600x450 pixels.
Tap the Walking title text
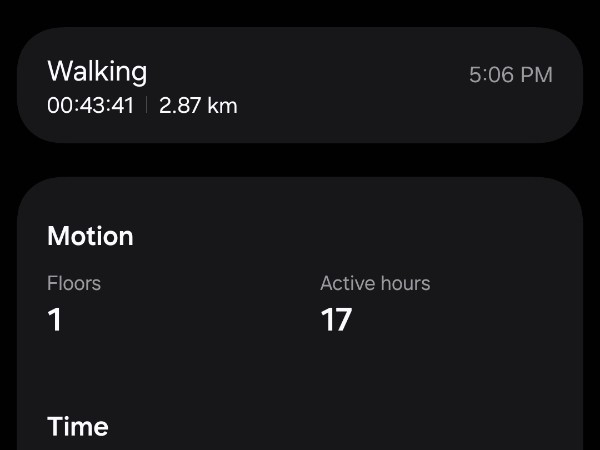(x=97, y=72)
